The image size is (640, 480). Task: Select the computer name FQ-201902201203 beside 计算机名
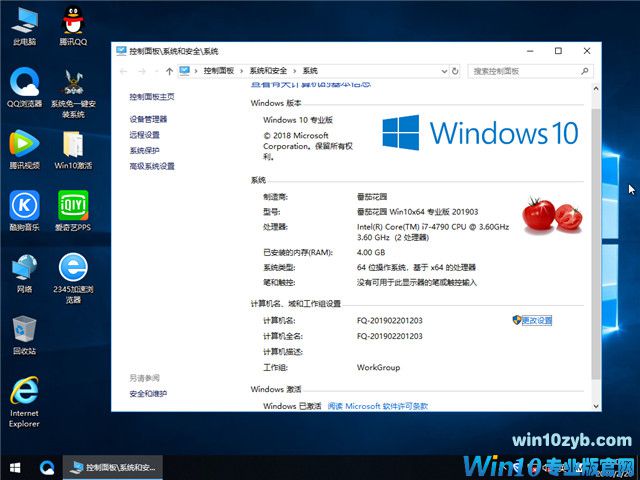[390, 320]
